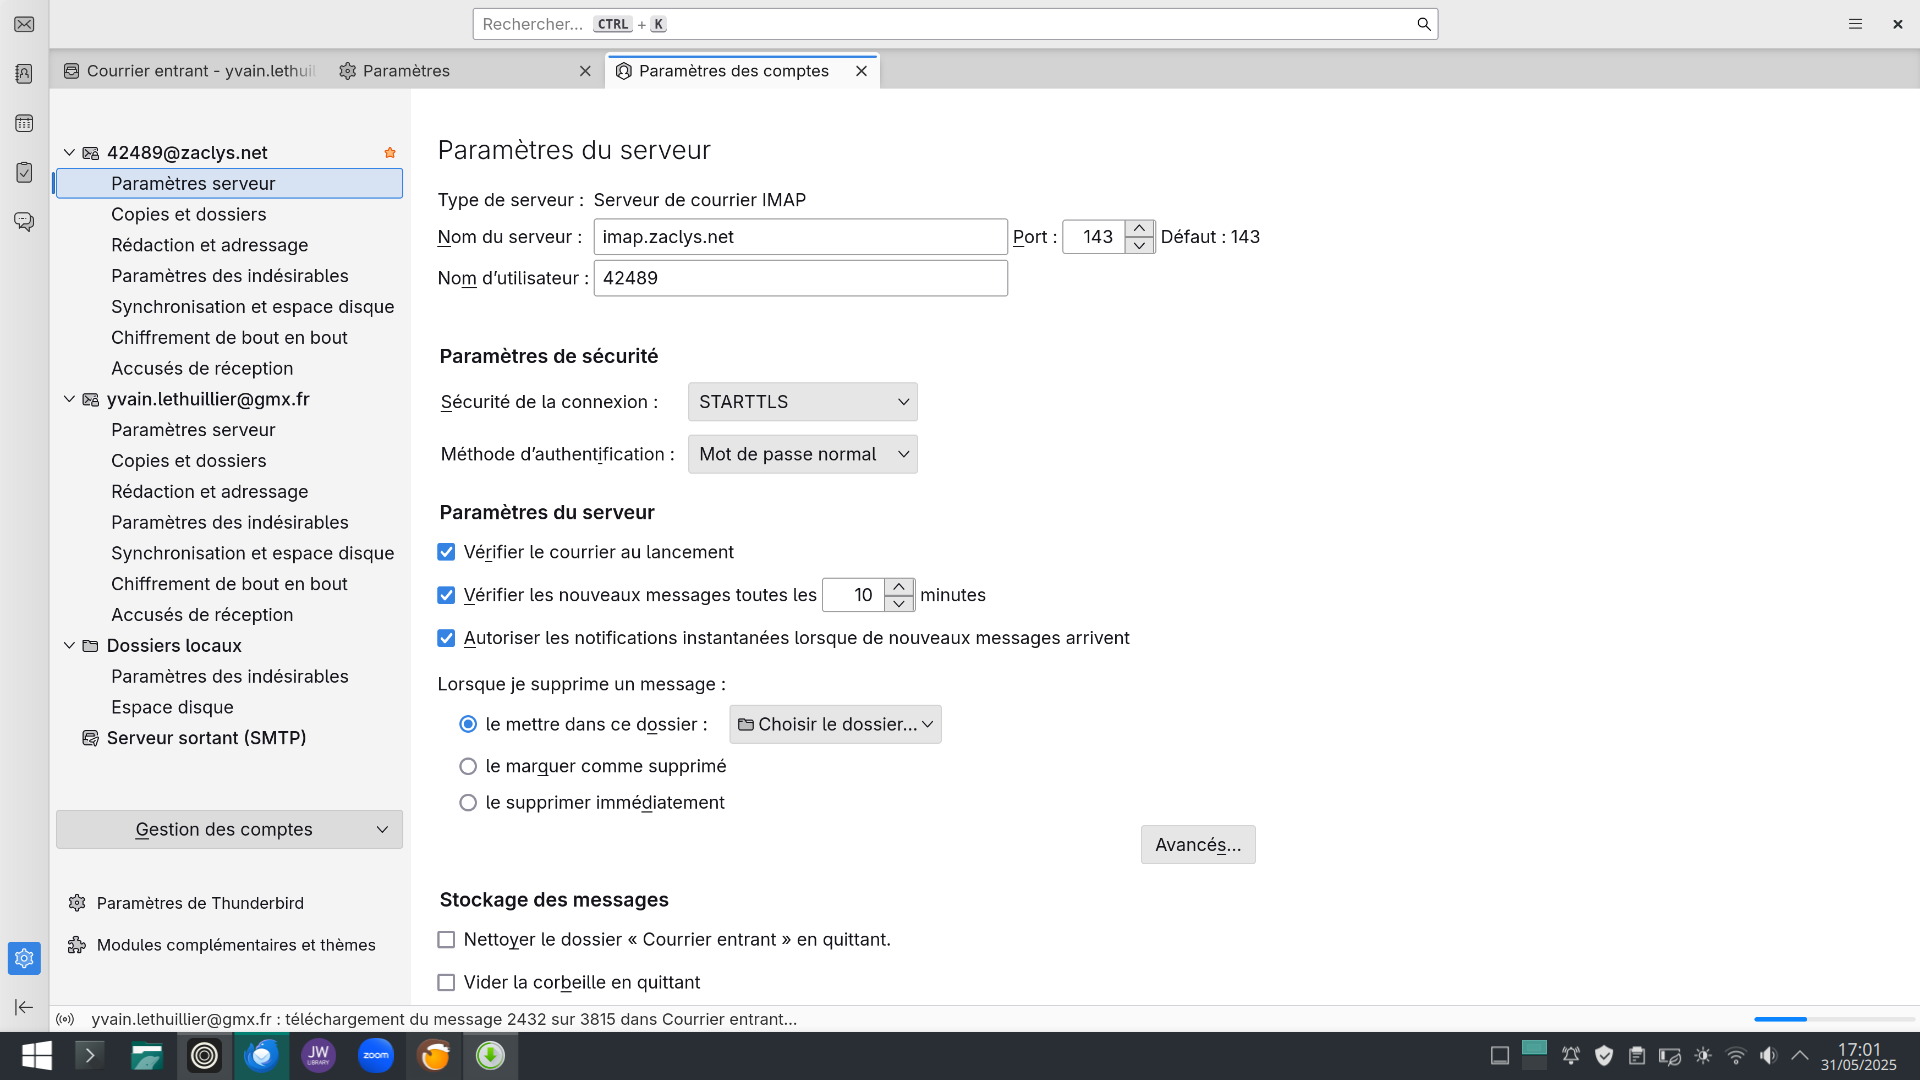Open the Thunderbird hamburger menu
The width and height of the screenshot is (1920, 1080).
1855,24
